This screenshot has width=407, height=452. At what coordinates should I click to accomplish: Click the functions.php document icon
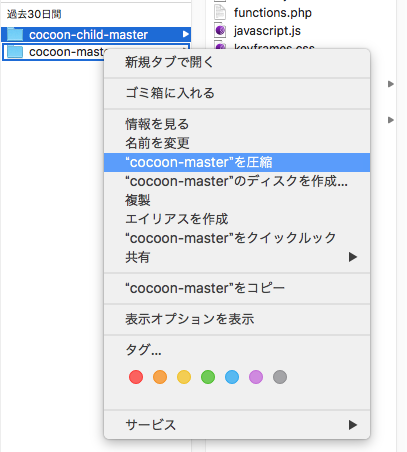[x=220, y=13]
